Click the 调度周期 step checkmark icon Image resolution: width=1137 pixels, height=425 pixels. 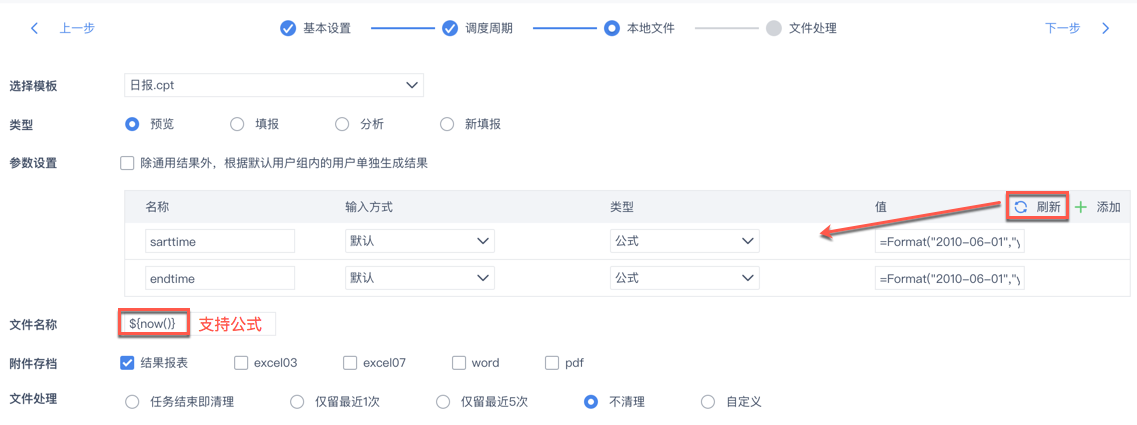pos(450,28)
